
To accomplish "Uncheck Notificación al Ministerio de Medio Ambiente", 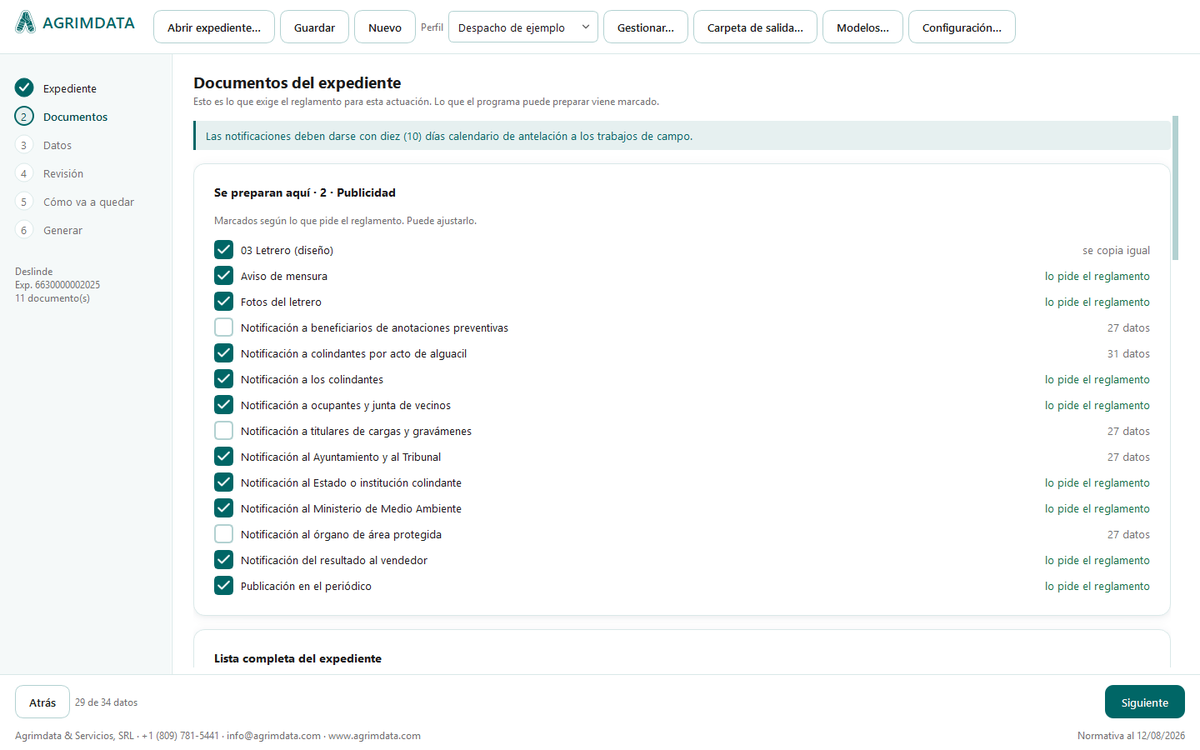I will point(224,508).
